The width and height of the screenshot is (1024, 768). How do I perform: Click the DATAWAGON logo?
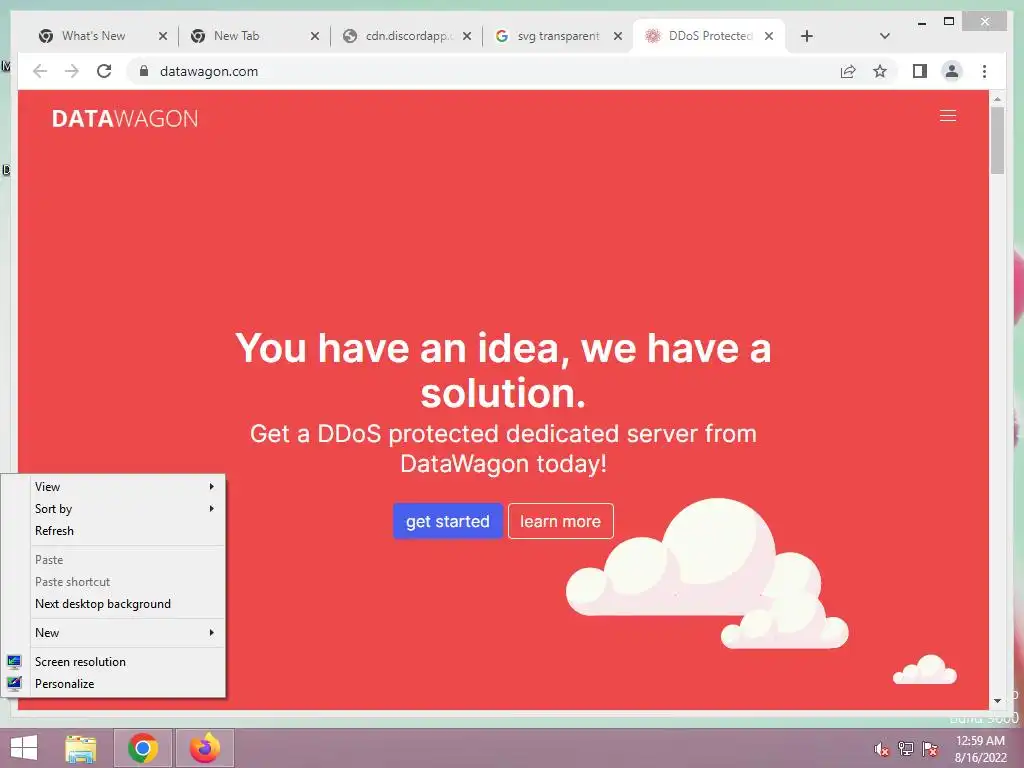pyautogui.click(x=125, y=118)
